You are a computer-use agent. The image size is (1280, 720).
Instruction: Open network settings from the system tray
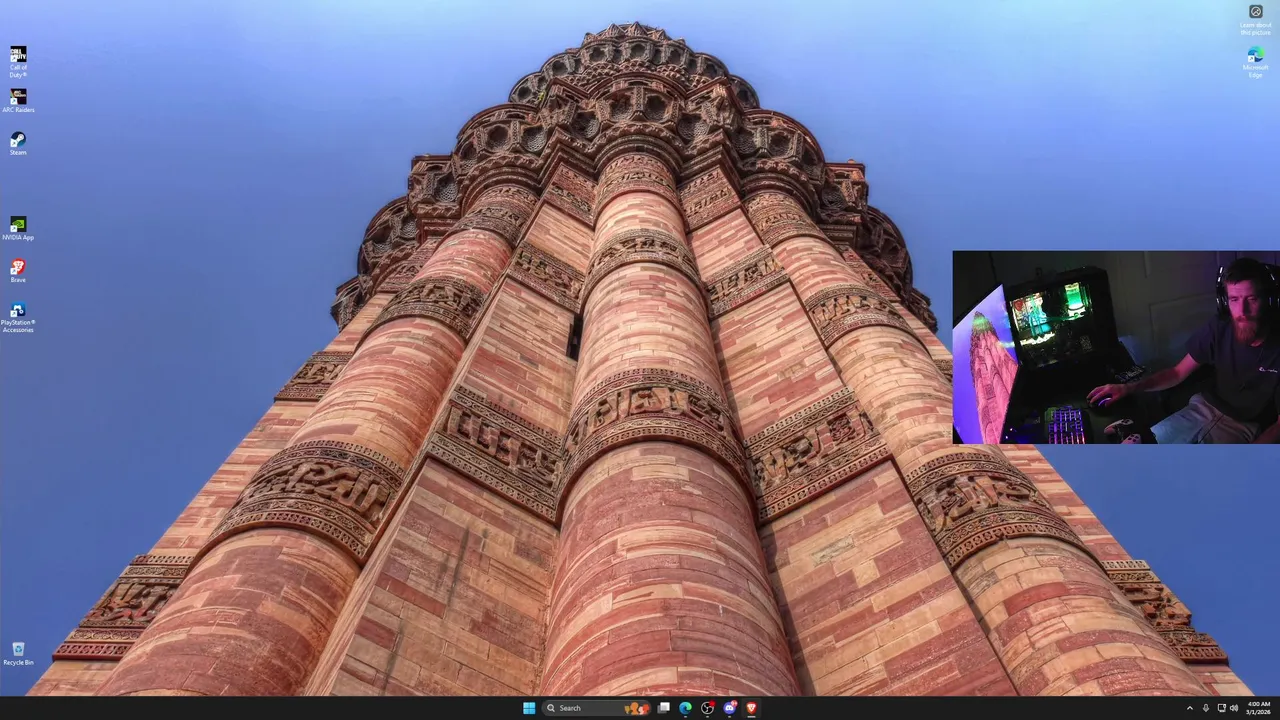pyautogui.click(x=1221, y=708)
